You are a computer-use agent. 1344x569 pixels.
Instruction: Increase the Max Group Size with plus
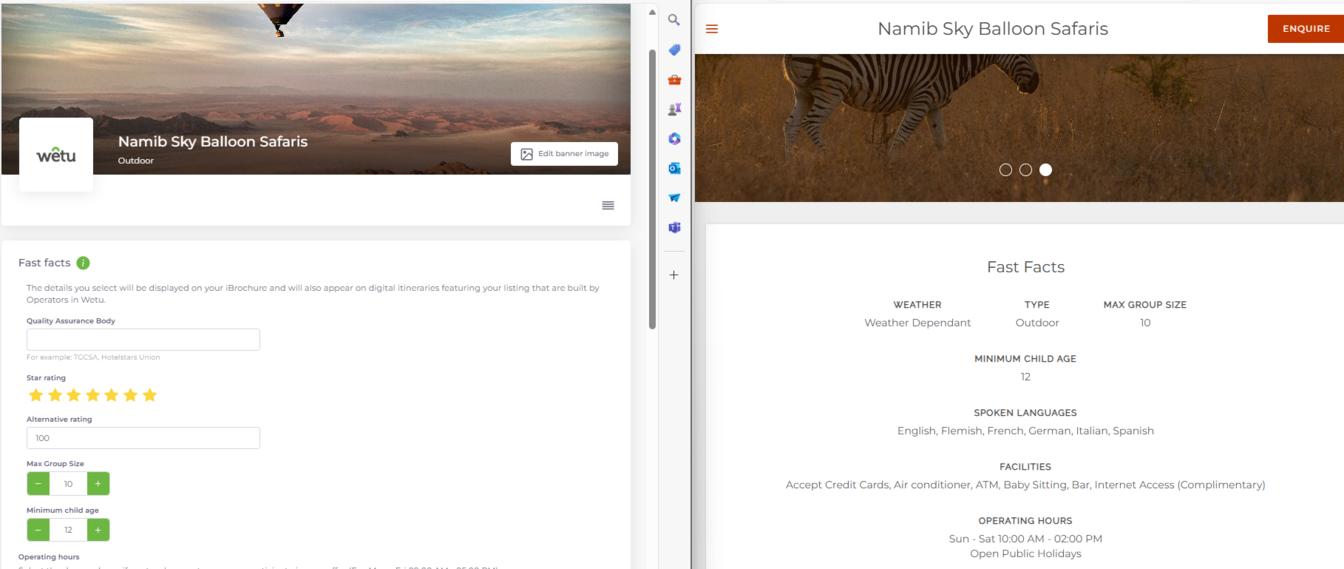[98, 484]
